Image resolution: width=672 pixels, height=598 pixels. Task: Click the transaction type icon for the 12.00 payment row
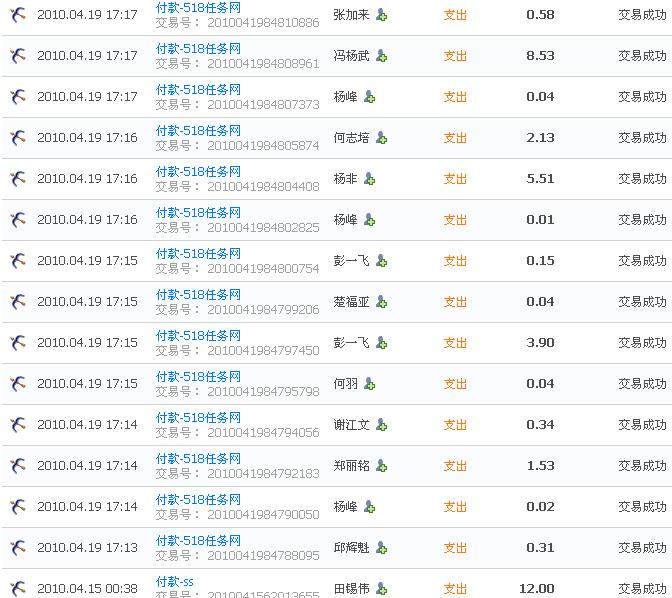[x=18, y=589]
